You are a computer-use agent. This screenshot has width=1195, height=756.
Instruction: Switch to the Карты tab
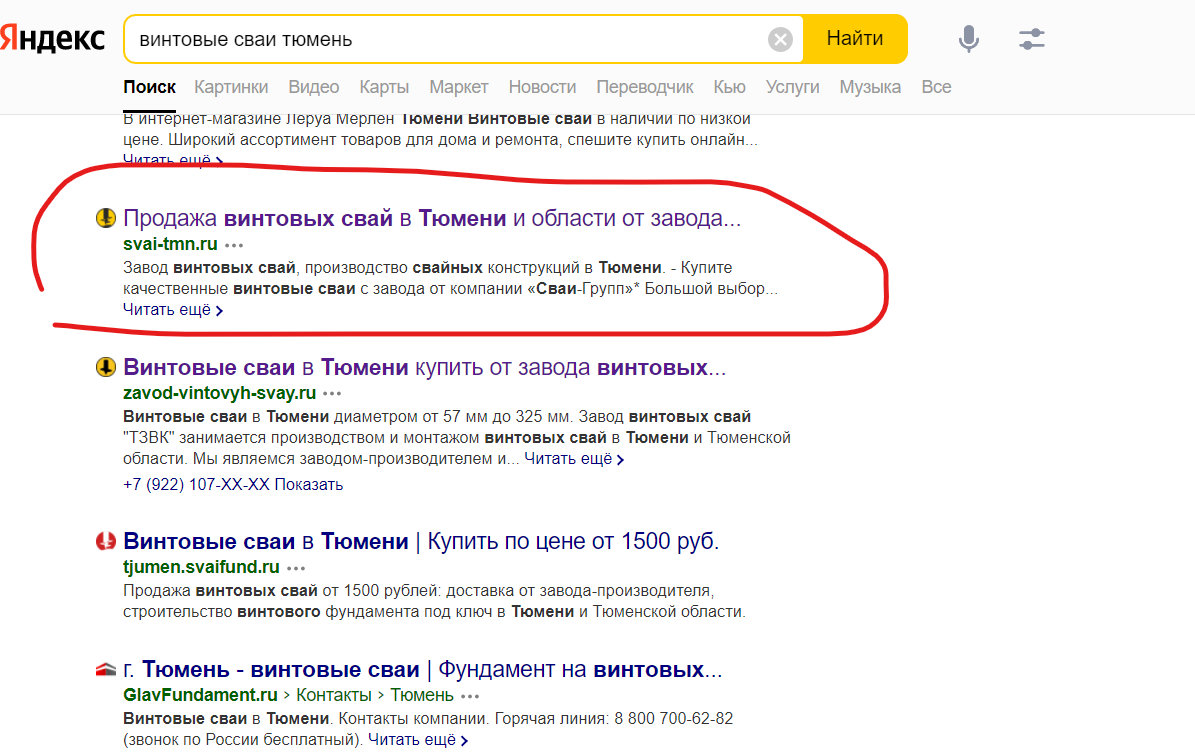click(x=384, y=87)
